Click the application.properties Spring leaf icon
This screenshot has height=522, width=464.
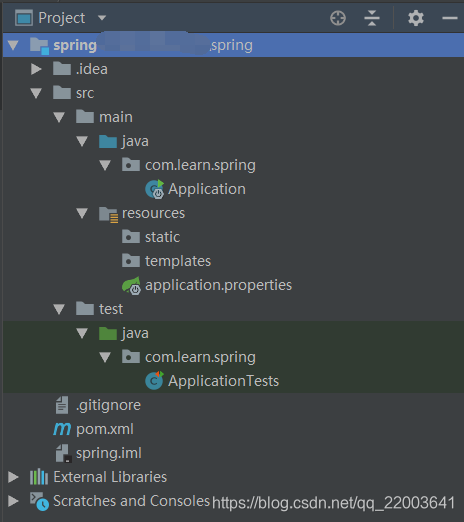[131, 285]
